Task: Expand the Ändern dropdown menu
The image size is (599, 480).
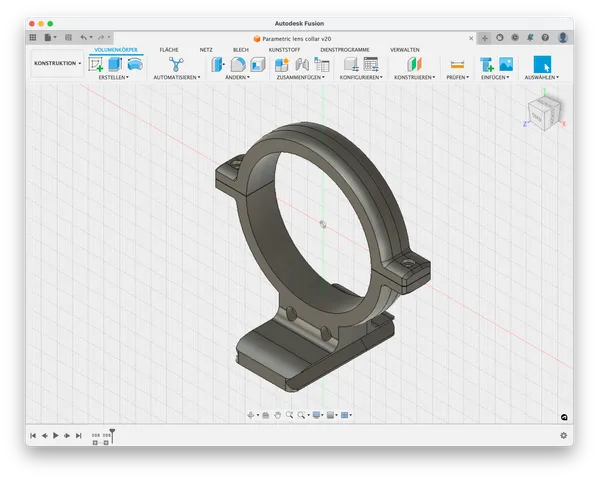Action: (237, 77)
